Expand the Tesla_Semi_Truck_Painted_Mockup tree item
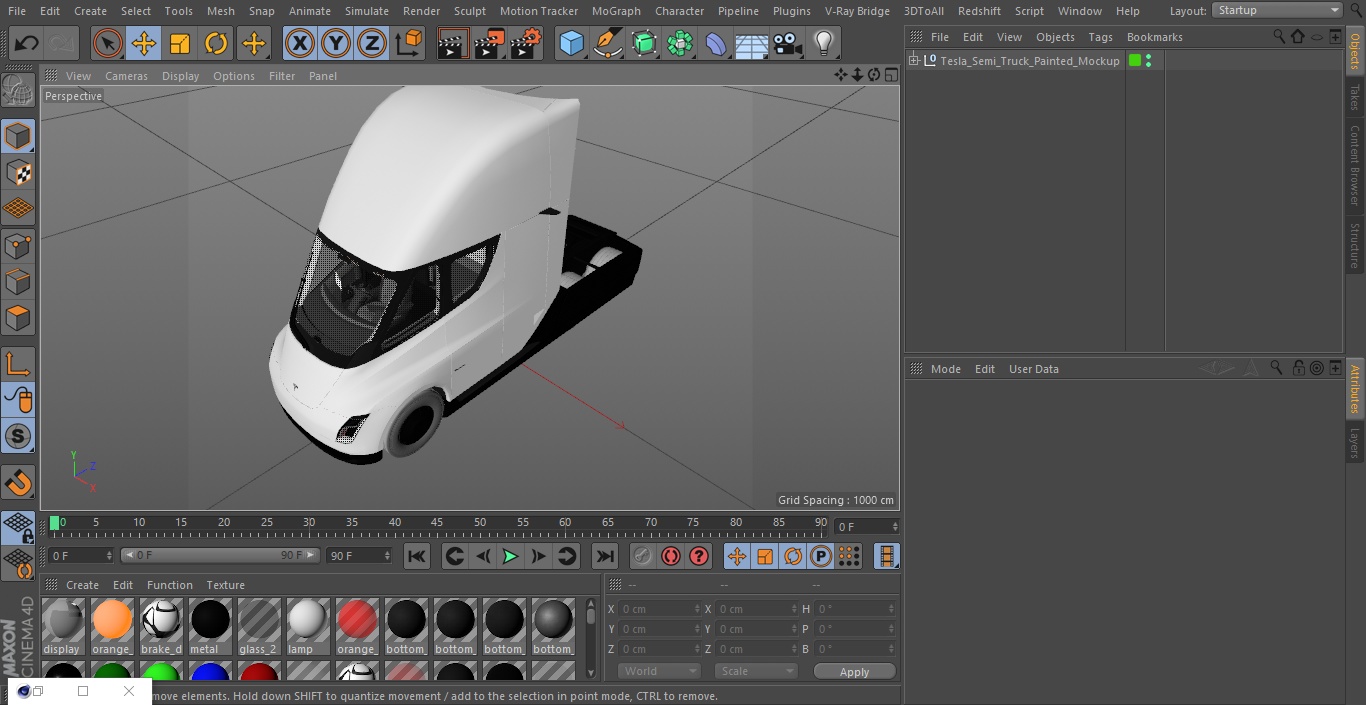The width and height of the screenshot is (1366, 705). (913, 61)
